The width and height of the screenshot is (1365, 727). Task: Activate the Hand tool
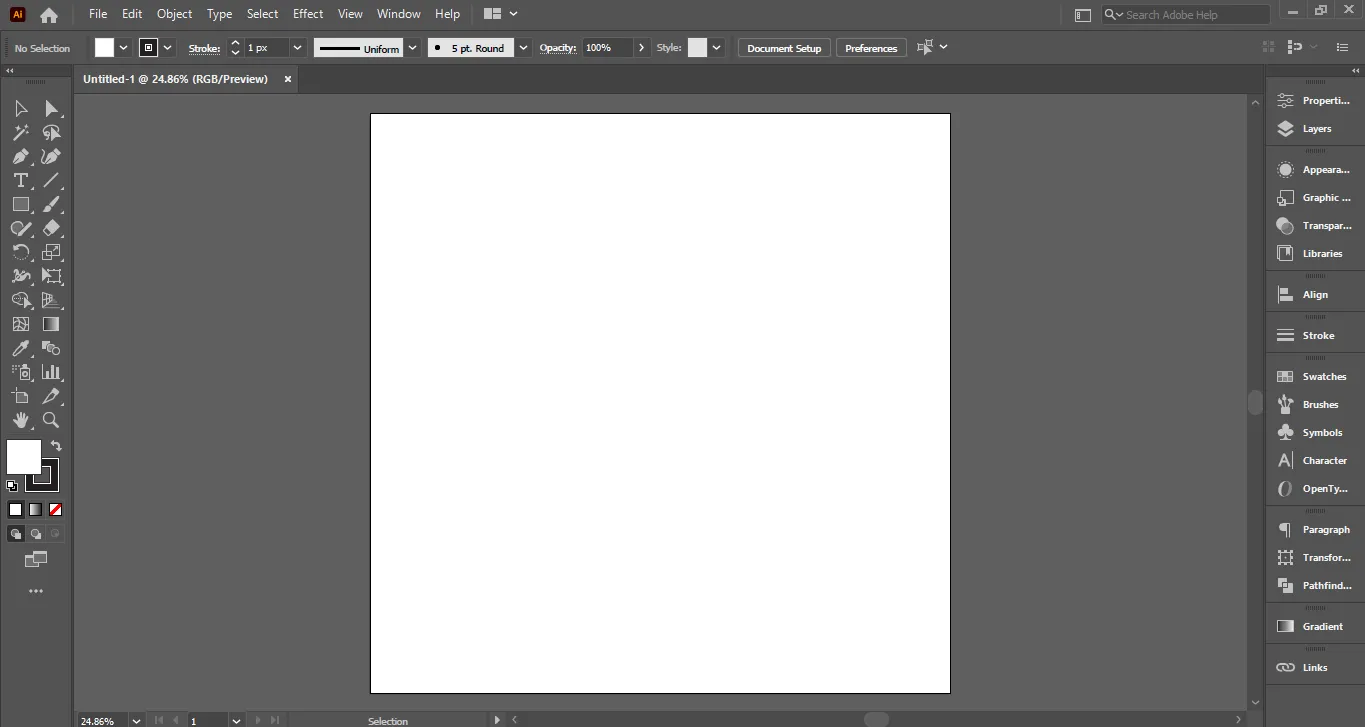pos(20,420)
